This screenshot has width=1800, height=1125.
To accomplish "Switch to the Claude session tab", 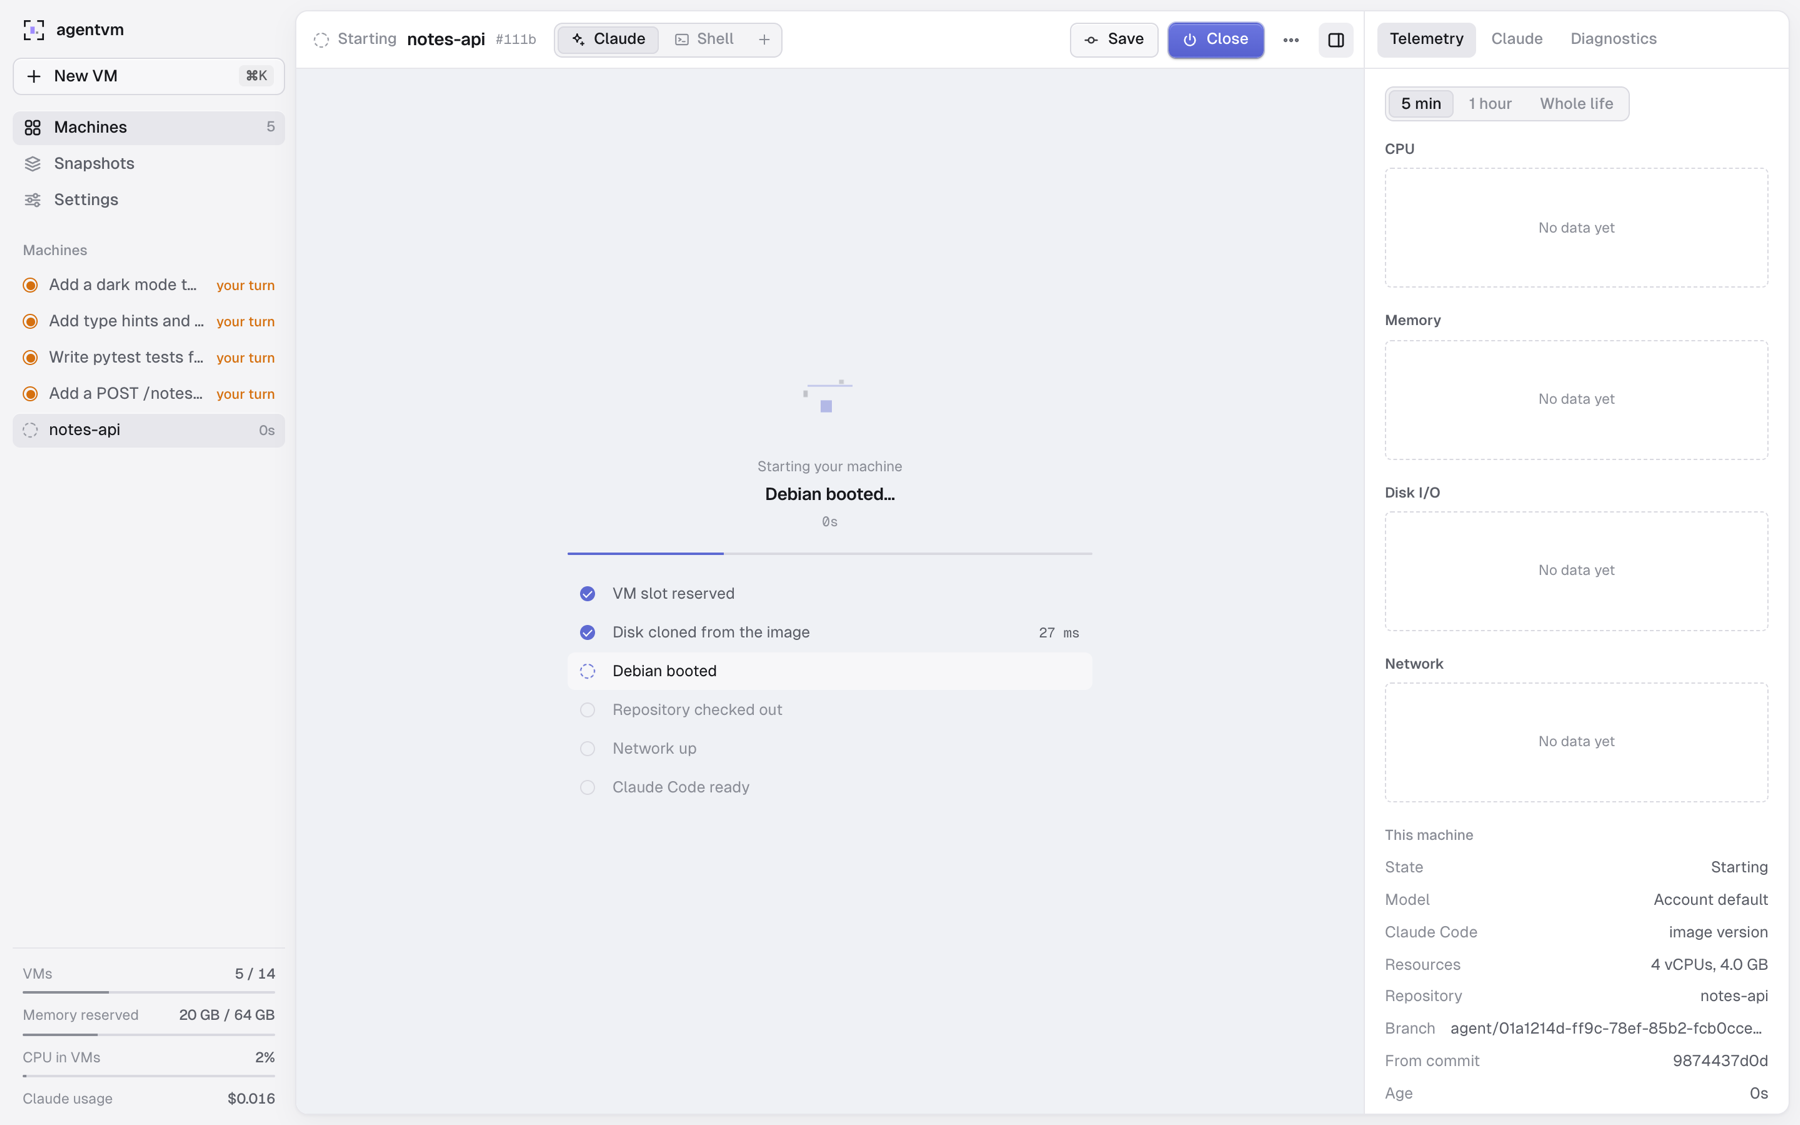I will click(x=608, y=39).
